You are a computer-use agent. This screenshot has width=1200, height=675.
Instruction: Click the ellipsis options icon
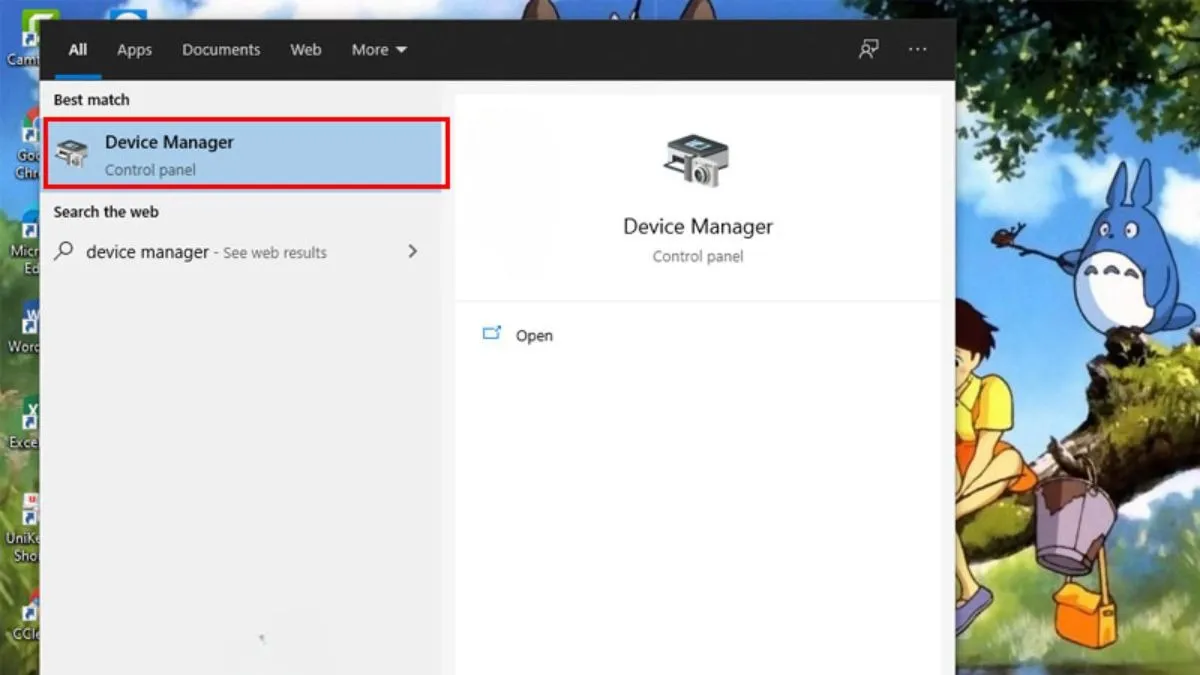917,48
